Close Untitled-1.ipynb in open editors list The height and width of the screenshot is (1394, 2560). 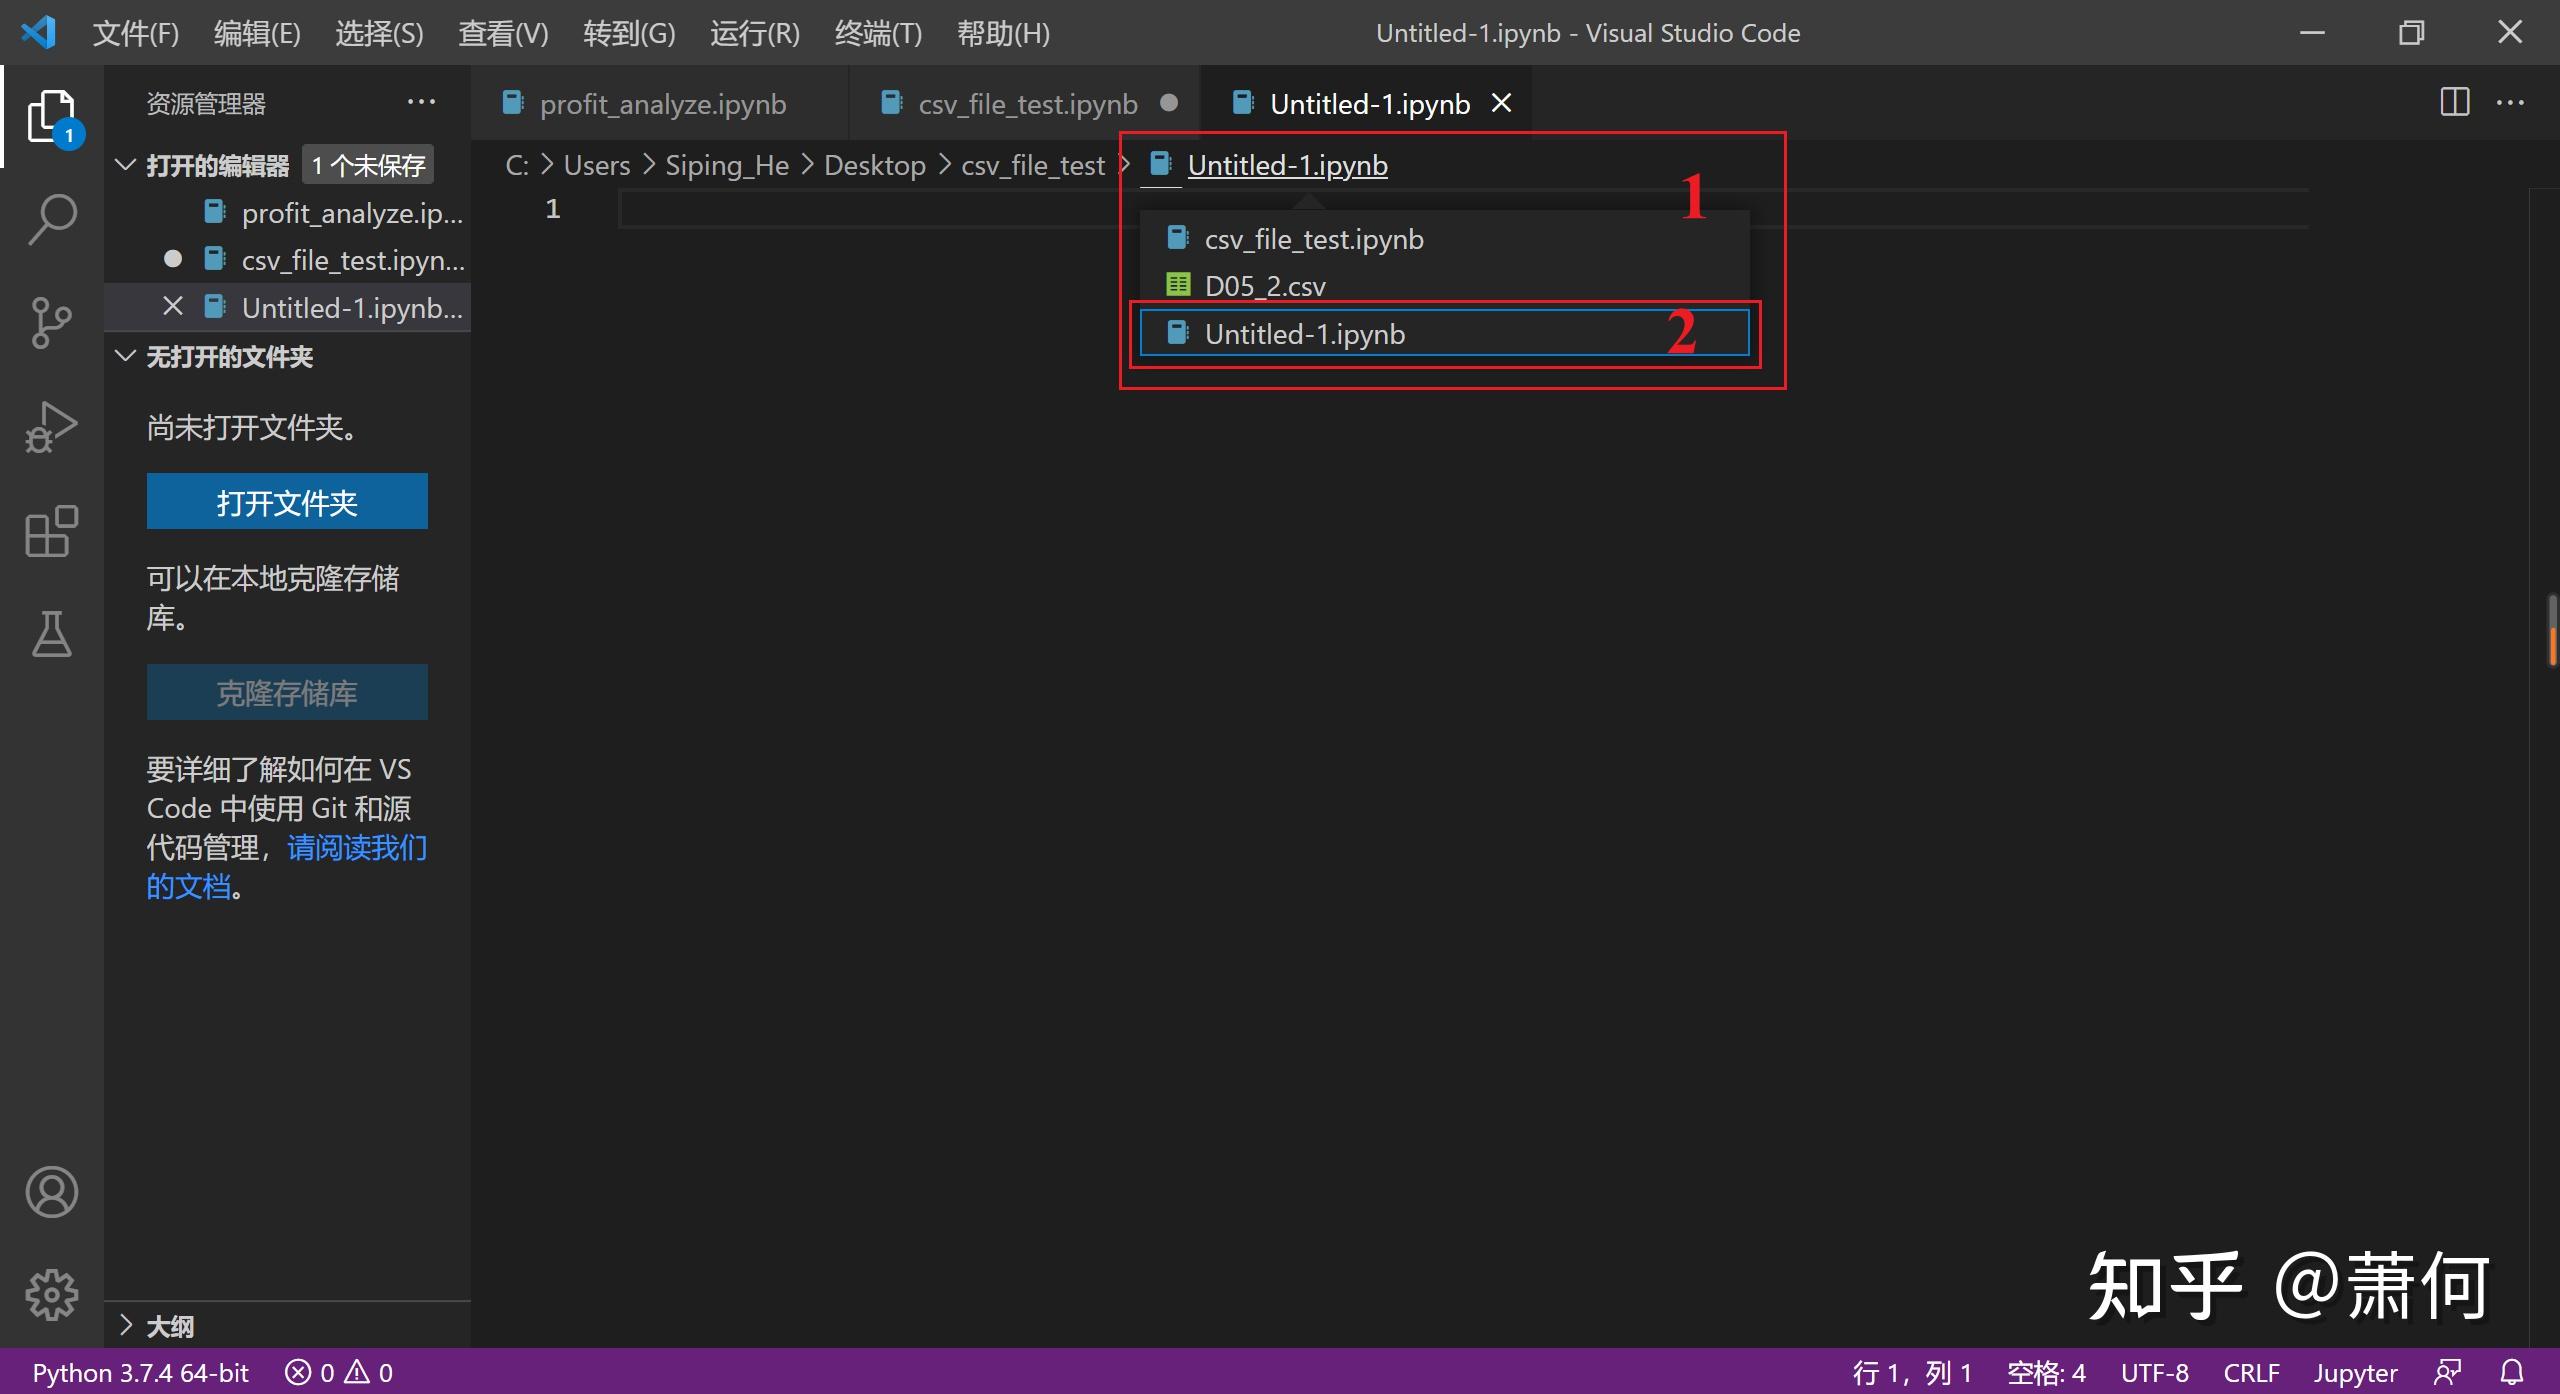click(173, 307)
